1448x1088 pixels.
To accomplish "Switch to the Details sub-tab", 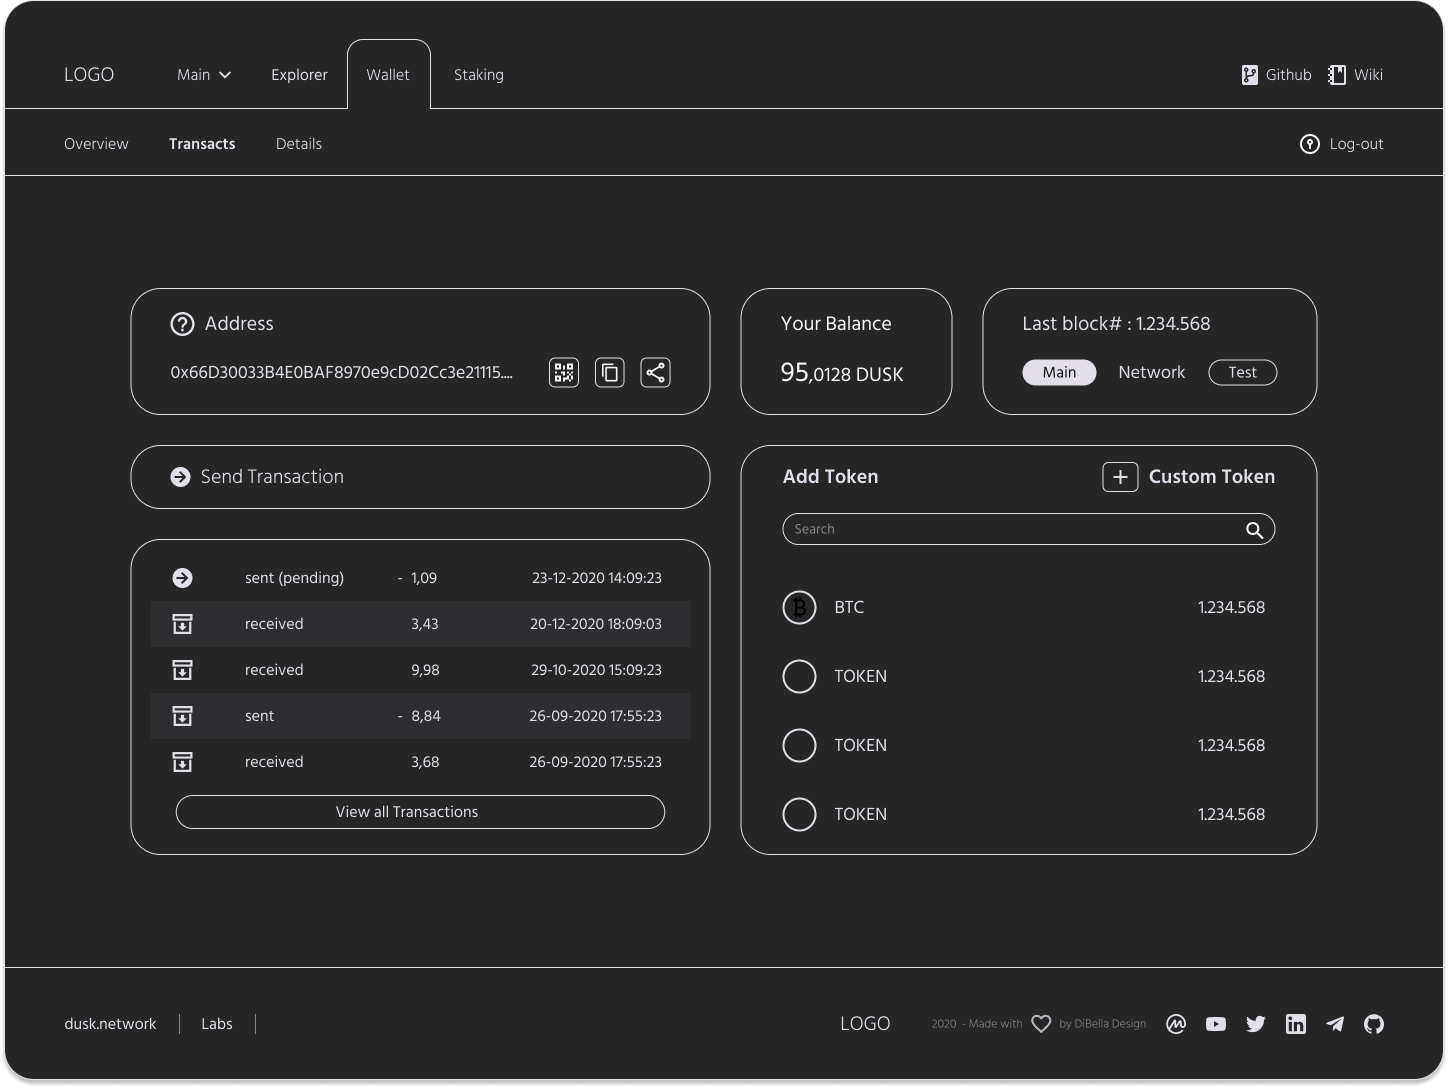I will [299, 144].
